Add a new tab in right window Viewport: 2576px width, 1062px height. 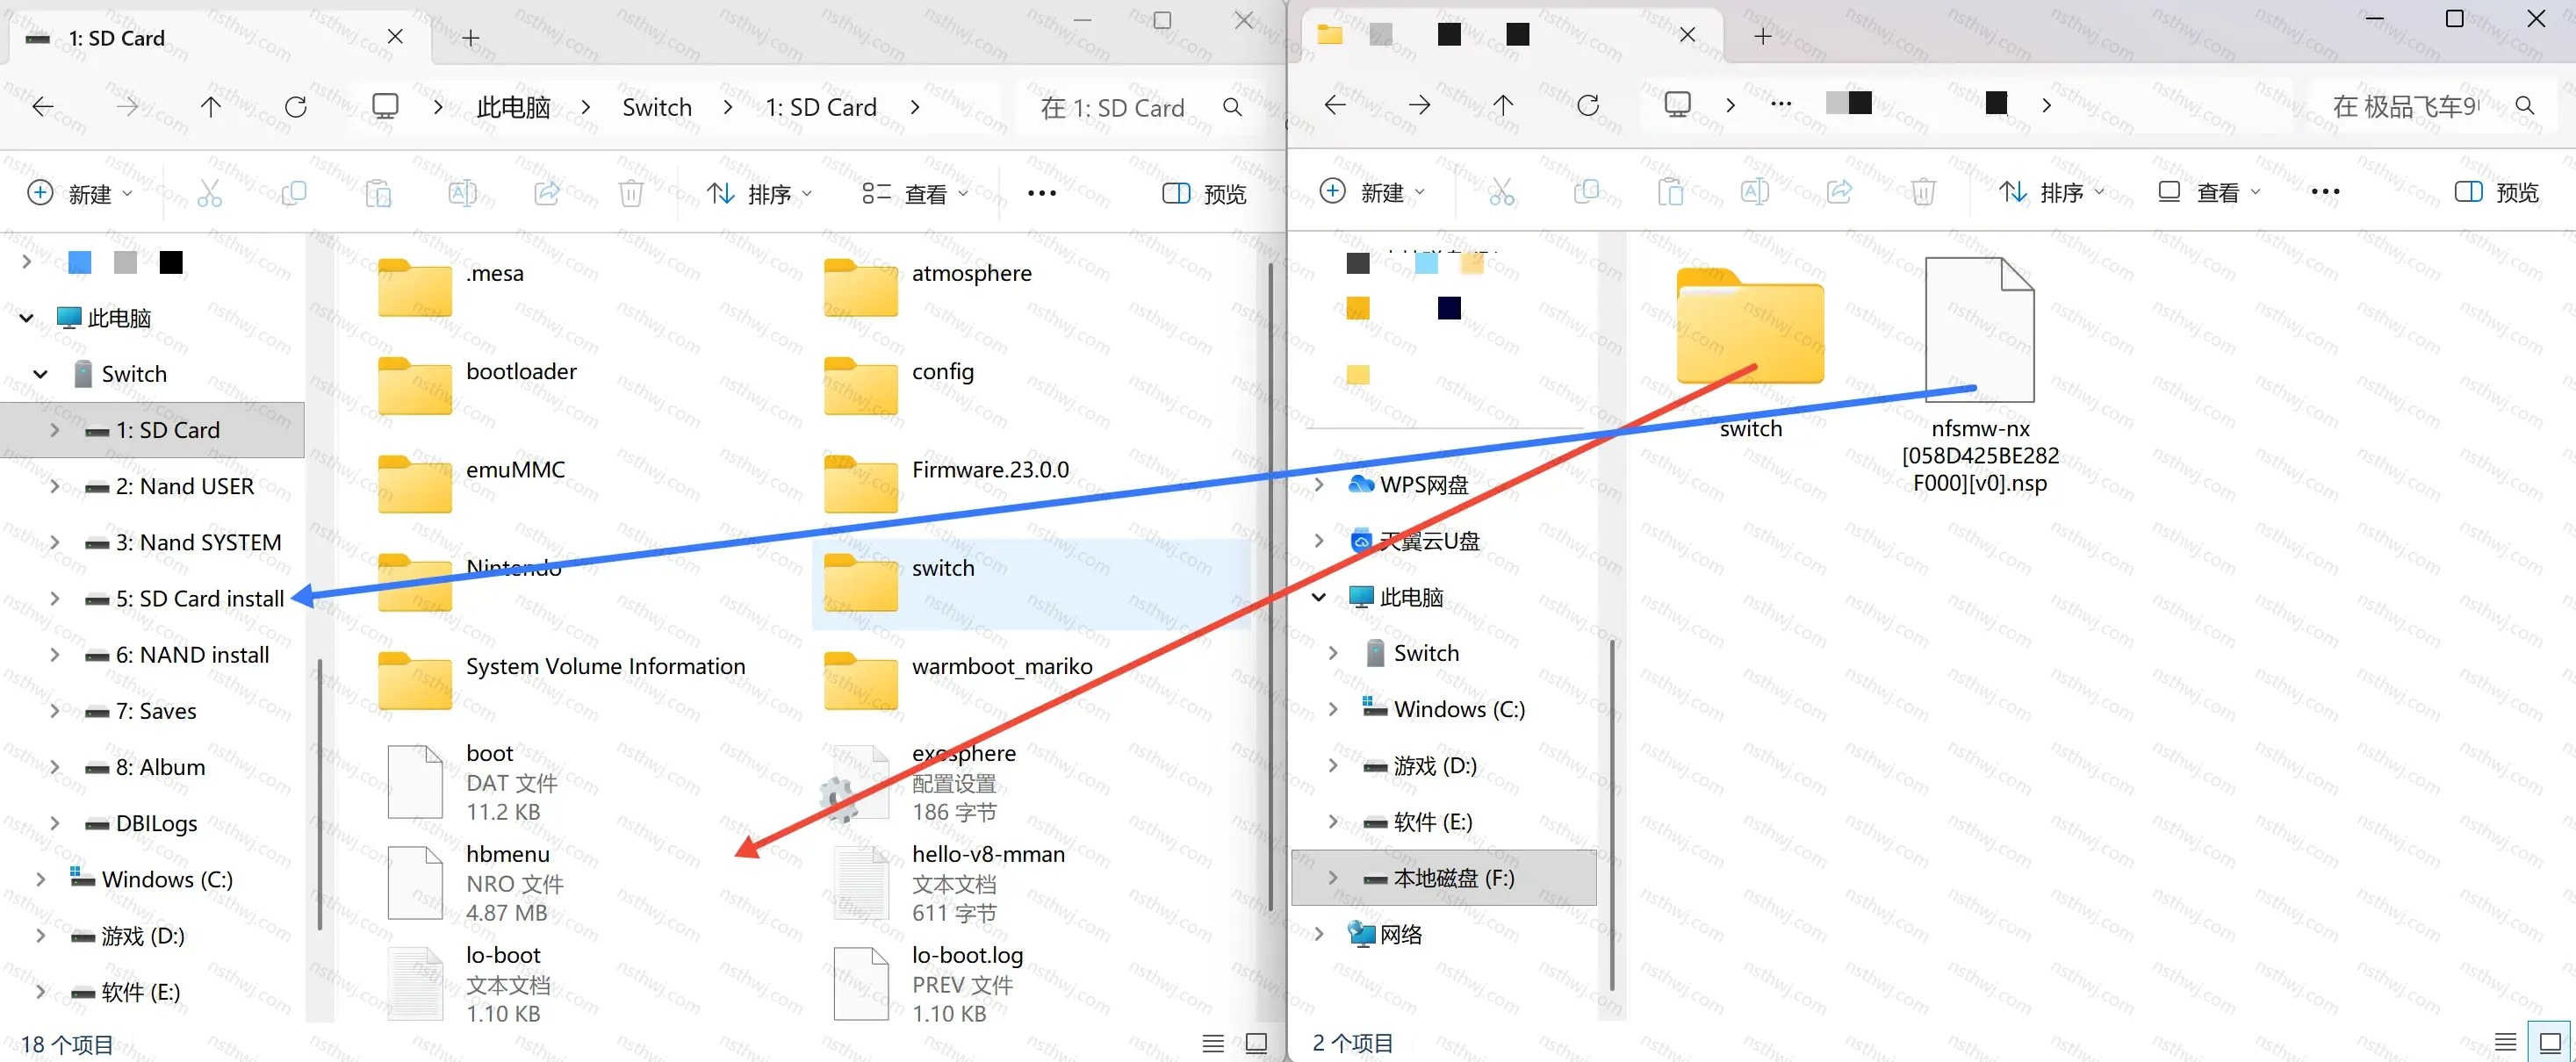[x=1763, y=36]
